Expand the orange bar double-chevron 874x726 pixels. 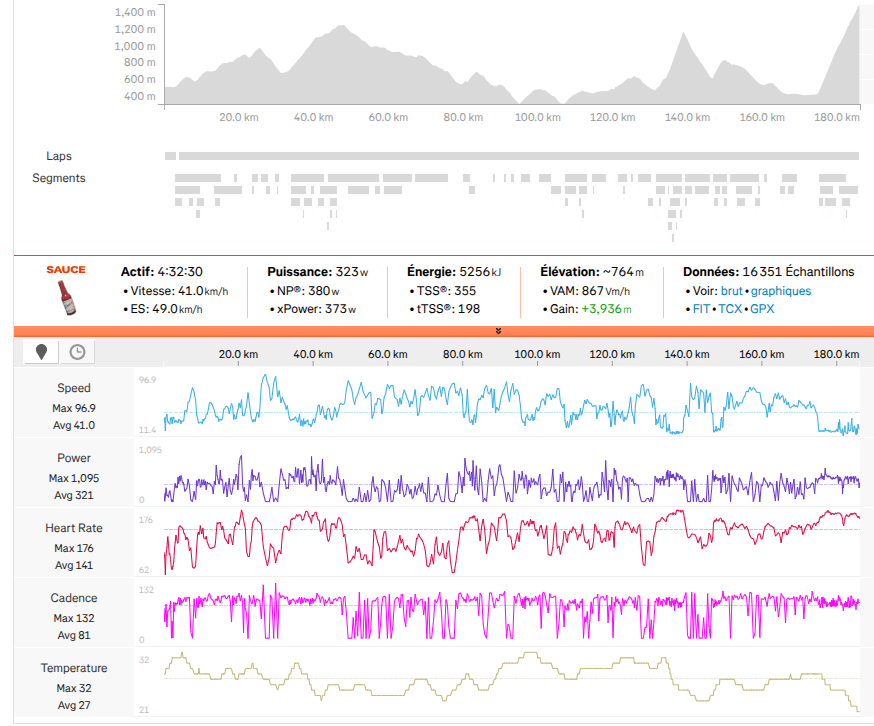pyautogui.click(x=498, y=331)
